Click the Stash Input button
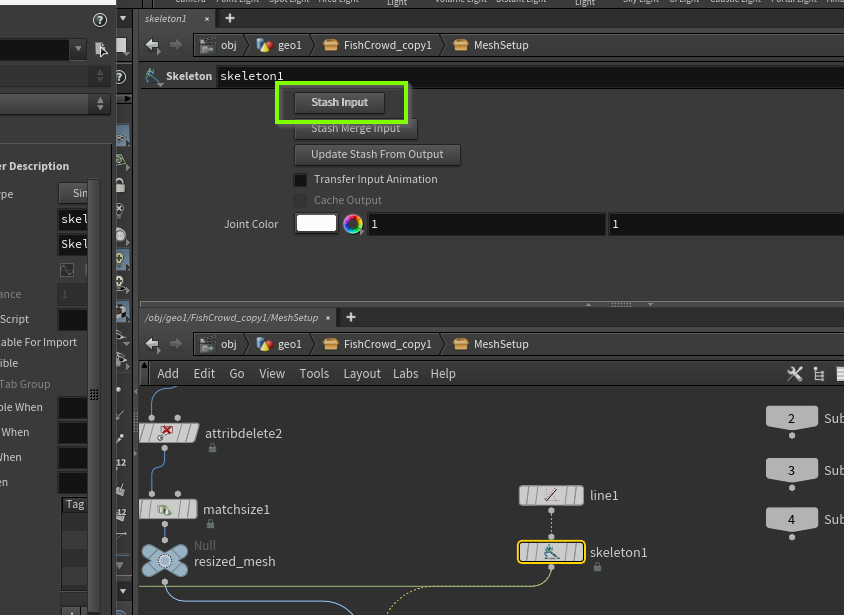The image size is (844, 615). 339,102
